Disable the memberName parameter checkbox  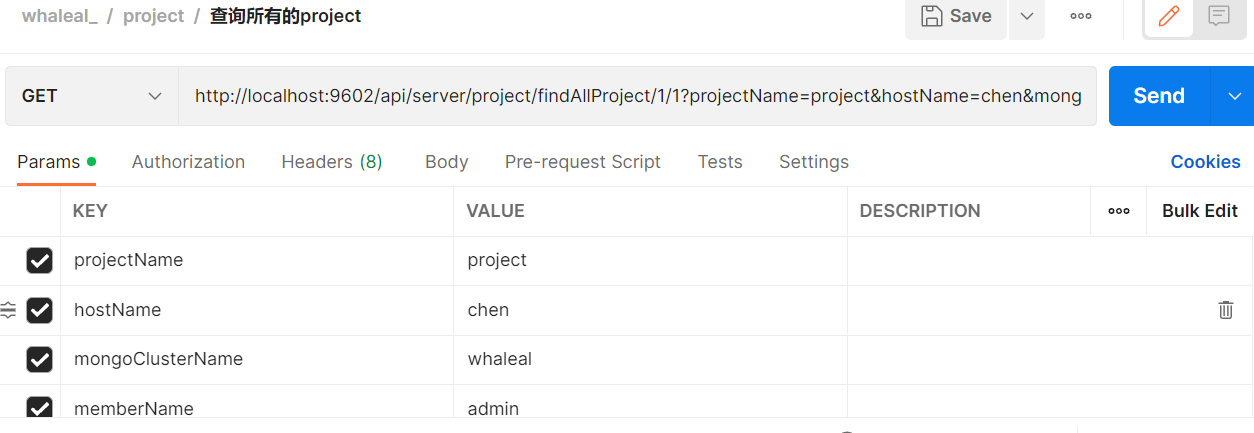coord(39,409)
